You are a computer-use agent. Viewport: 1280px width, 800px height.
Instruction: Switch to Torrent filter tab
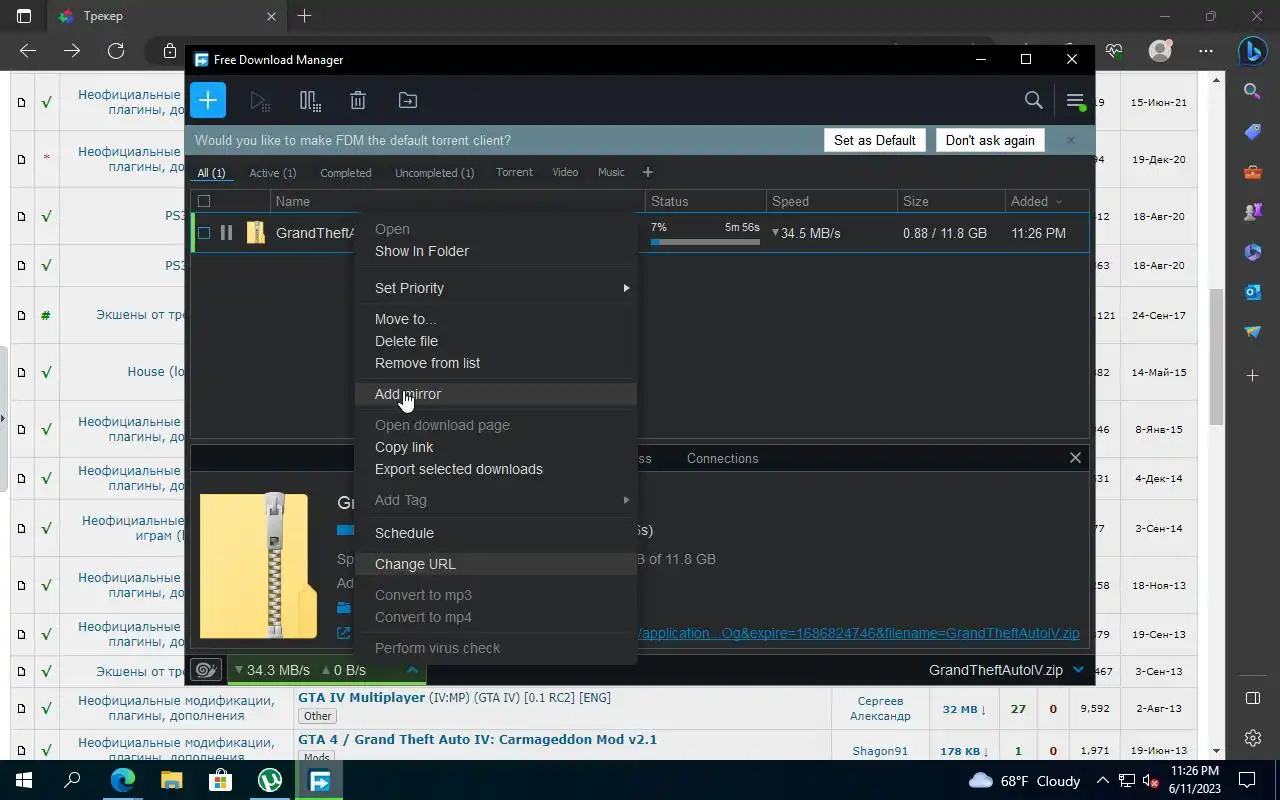coord(514,172)
